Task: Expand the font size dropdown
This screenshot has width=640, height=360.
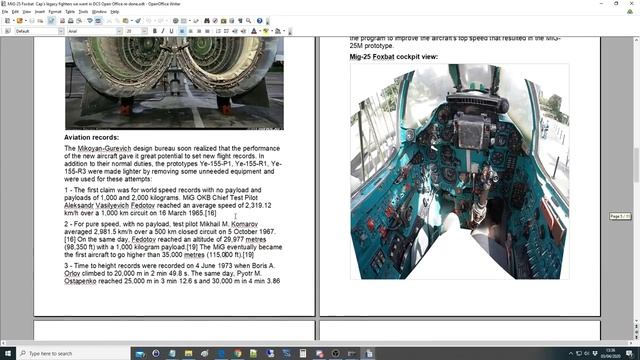Action: point(144,31)
